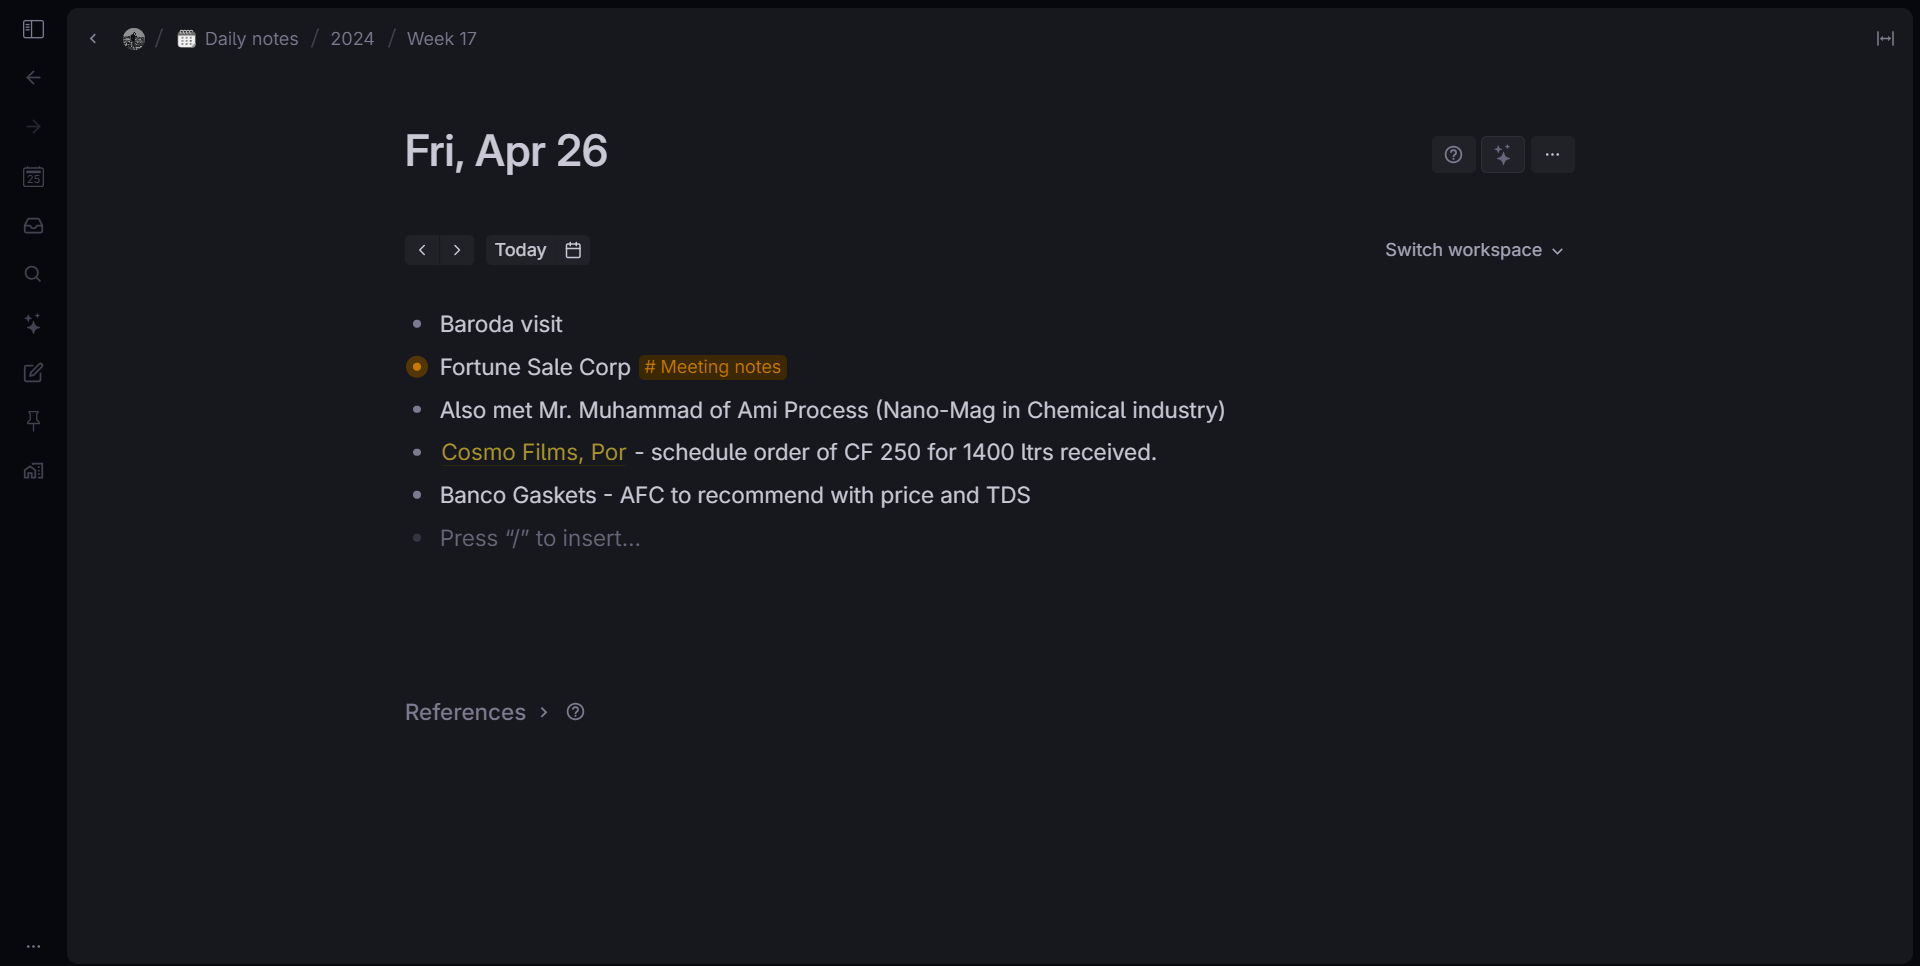1920x966 pixels.
Task: Navigate to the 2024 breadcrumb
Action: click(x=352, y=39)
